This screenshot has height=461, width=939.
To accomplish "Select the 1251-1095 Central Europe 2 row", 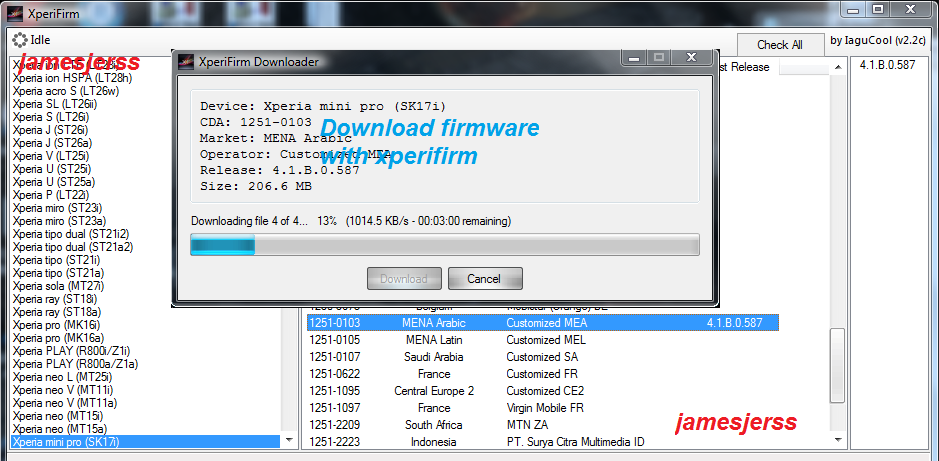I will [543, 391].
